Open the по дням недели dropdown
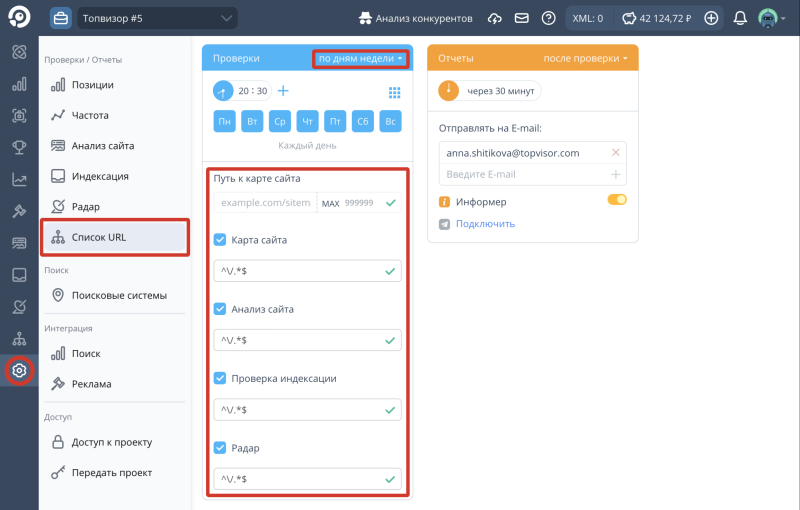 pyautogui.click(x=360, y=59)
